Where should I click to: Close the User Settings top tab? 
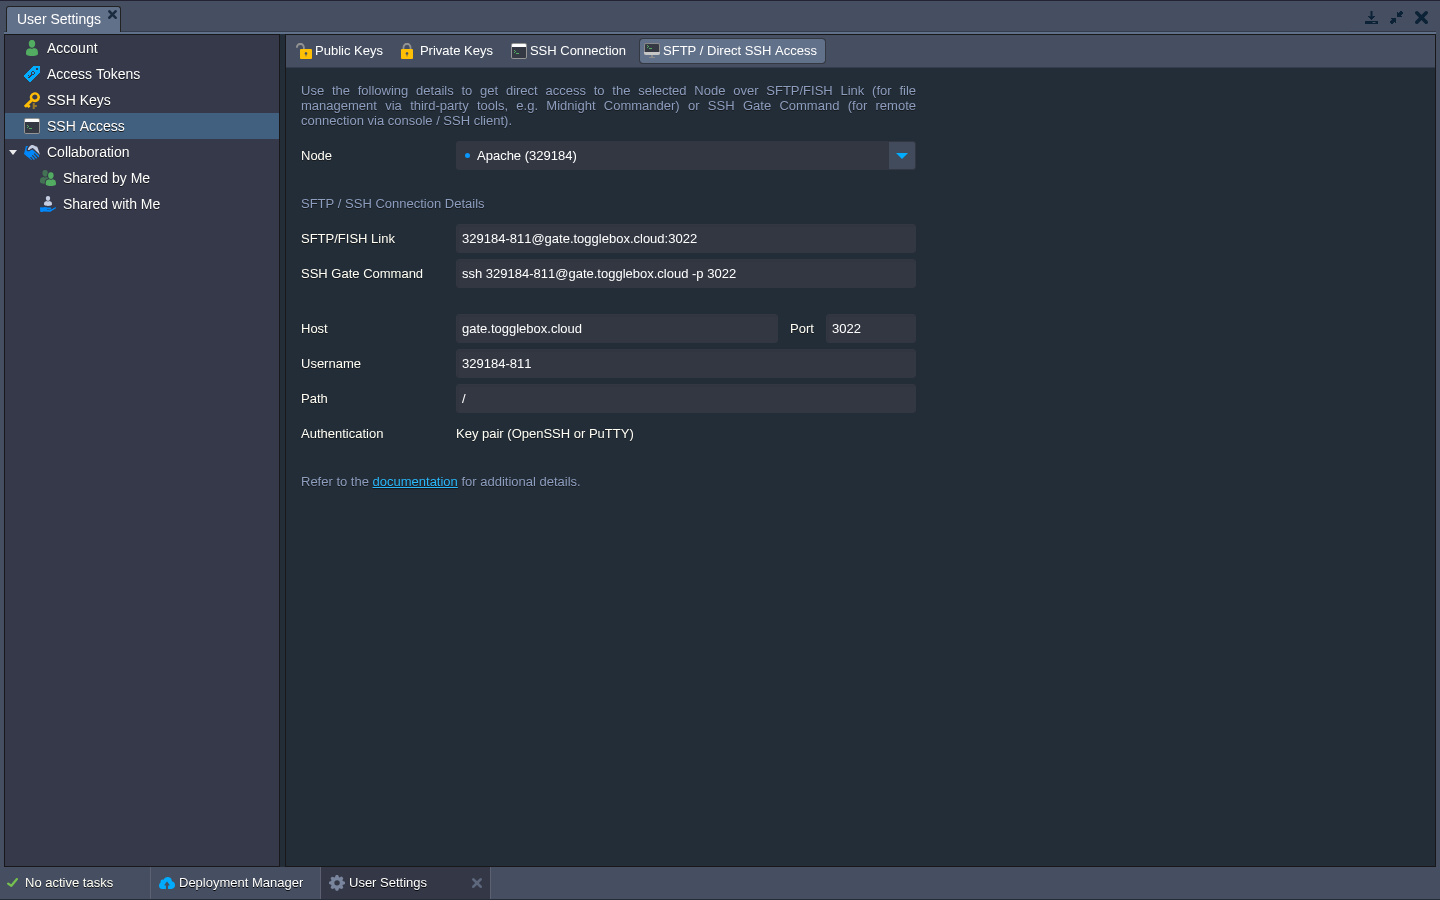click(112, 14)
